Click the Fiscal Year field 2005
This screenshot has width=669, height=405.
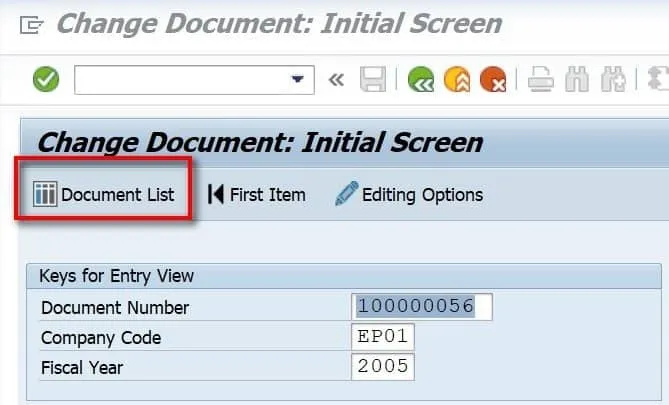coord(383,367)
